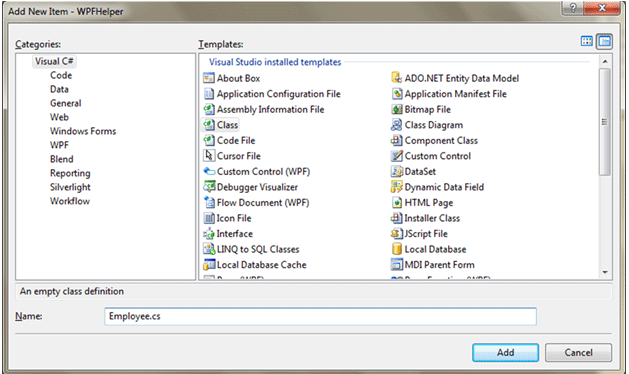629x374 pixels.
Task: Switch to large icons view
Action: (586, 41)
